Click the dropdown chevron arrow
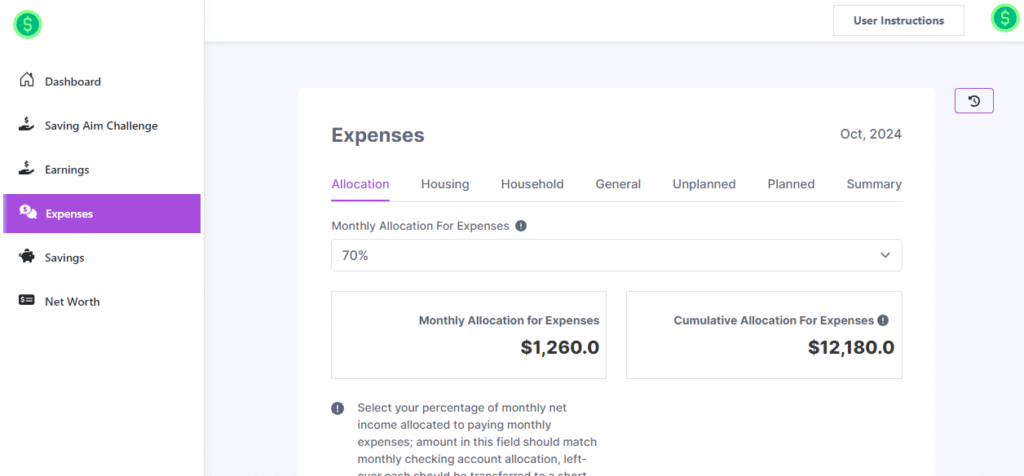Viewport: 1024px width, 476px height. tap(885, 255)
